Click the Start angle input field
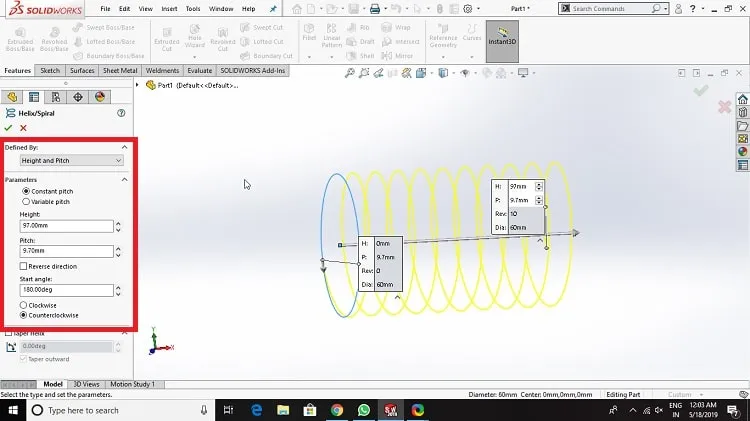Image resolution: width=750 pixels, height=421 pixels. tap(66, 290)
